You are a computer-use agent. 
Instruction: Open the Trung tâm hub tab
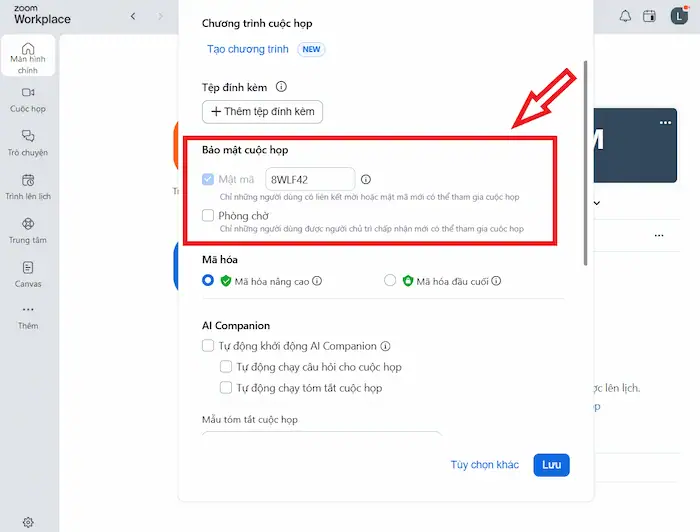click(28, 231)
